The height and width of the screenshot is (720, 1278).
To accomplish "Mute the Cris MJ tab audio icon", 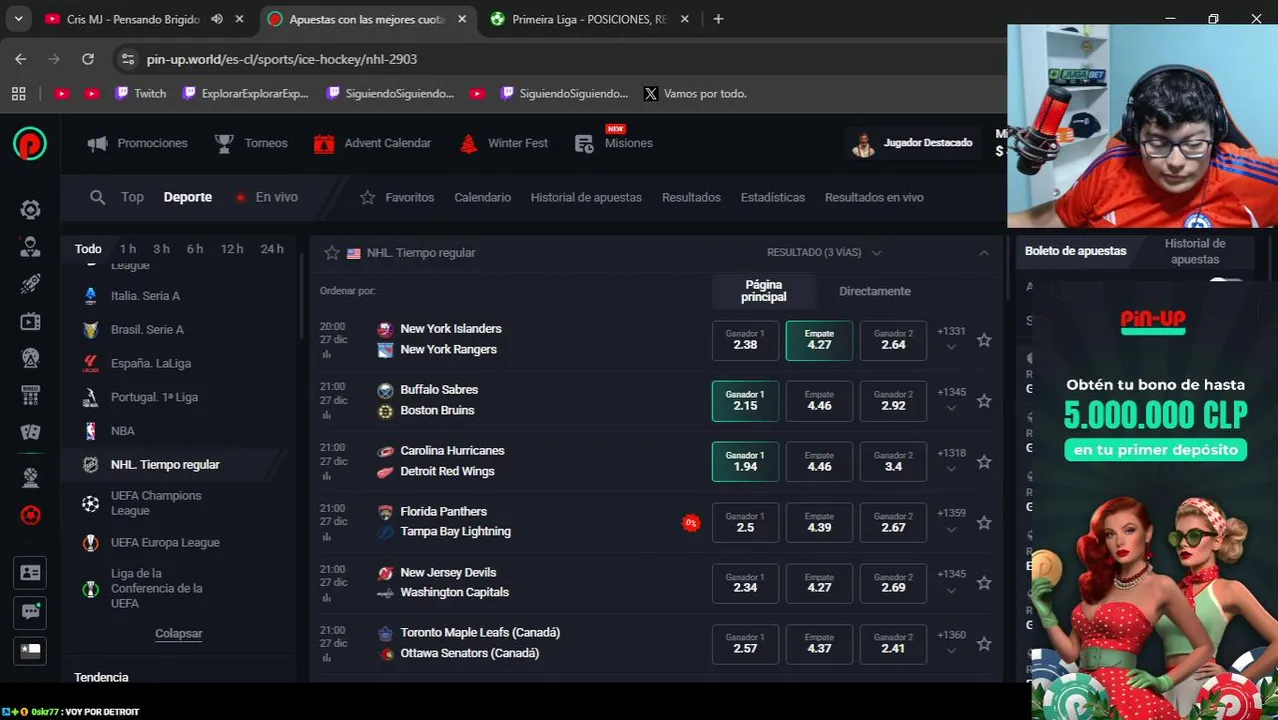I will [217, 19].
